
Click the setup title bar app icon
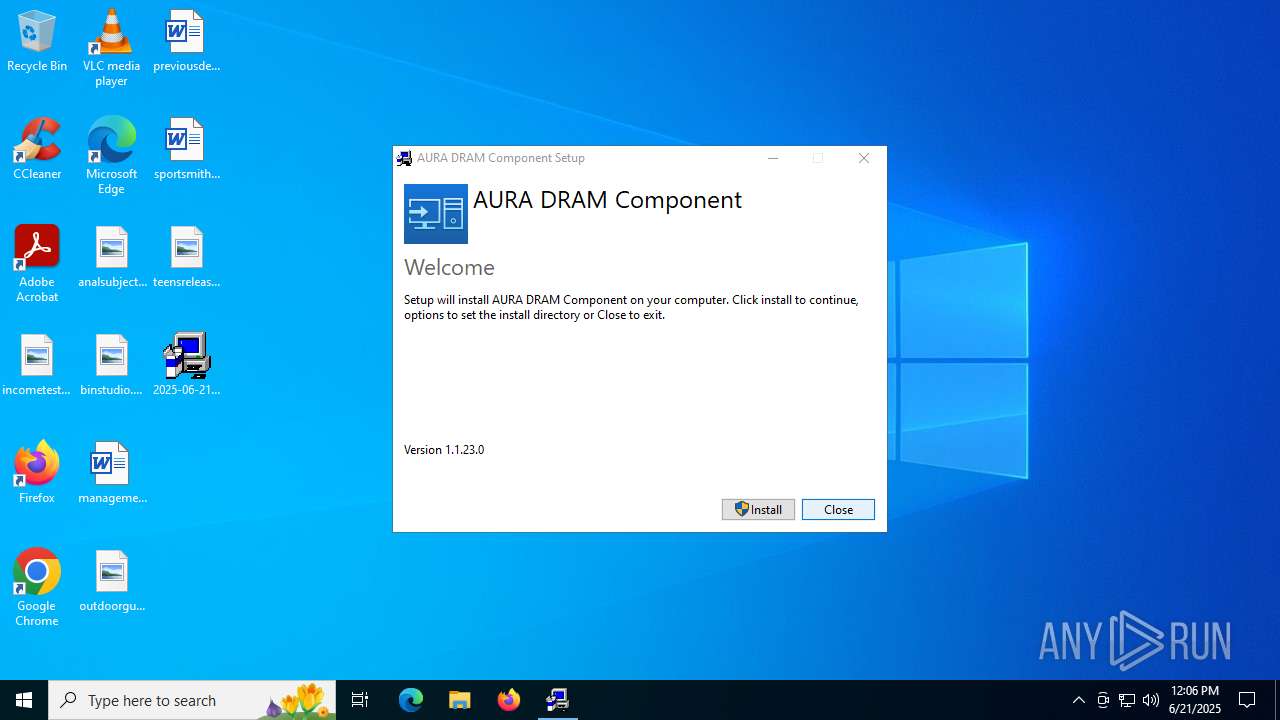click(404, 158)
